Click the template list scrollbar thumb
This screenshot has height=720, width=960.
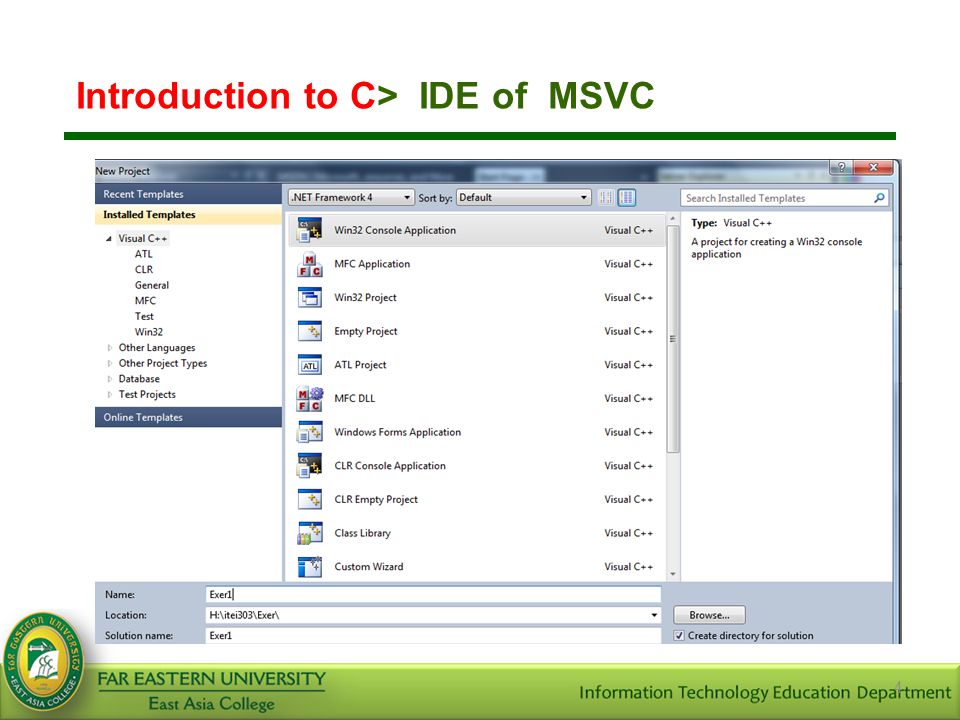pos(673,339)
